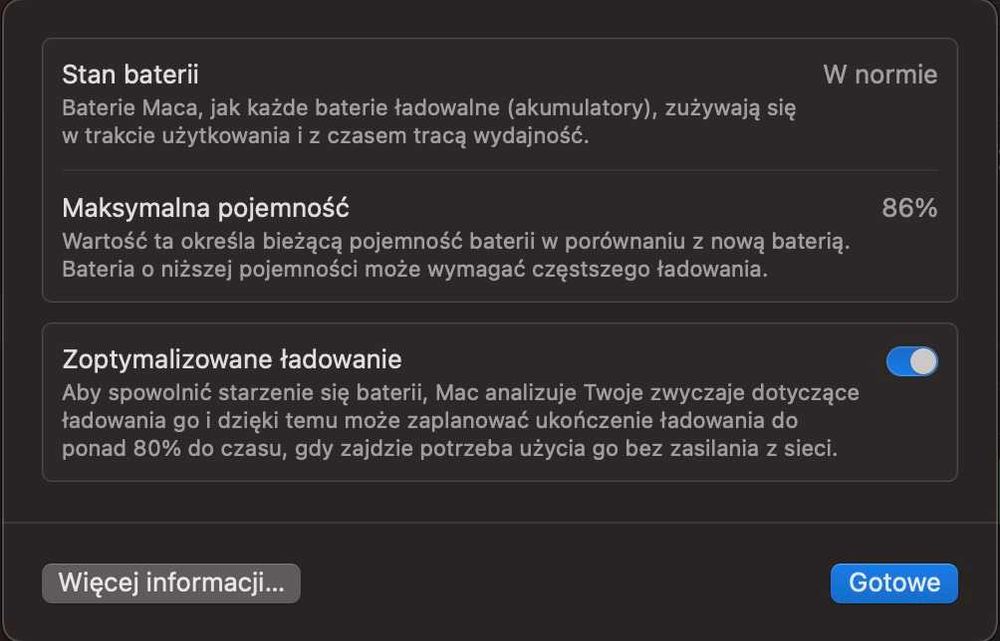Click the Stan baterii heading
The height and width of the screenshot is (641, 1000).
[x=130, y=75]
